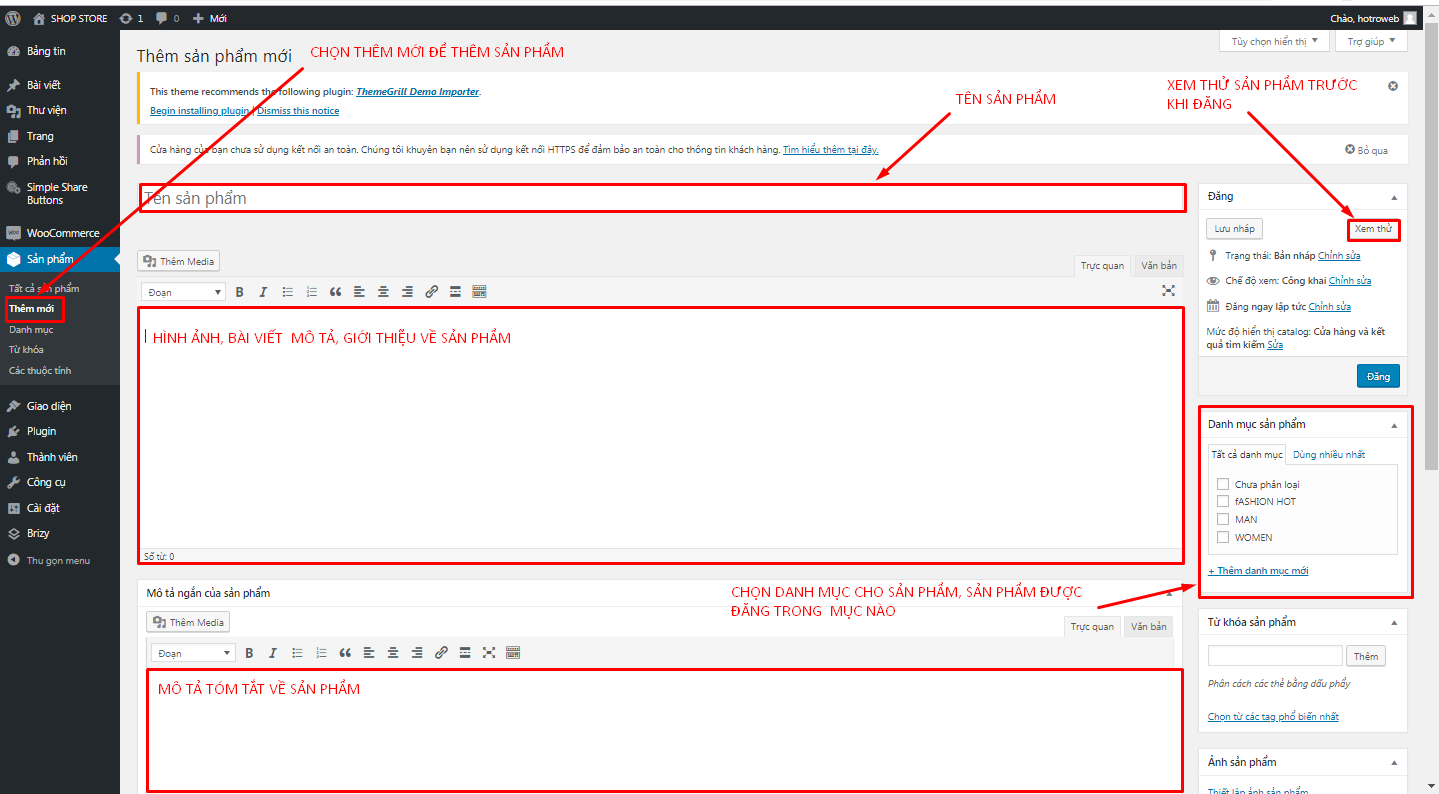Align left in main editor toolbar
Image resolution: width=1439 pixels, height=794 pixels.
pos(359,292)
